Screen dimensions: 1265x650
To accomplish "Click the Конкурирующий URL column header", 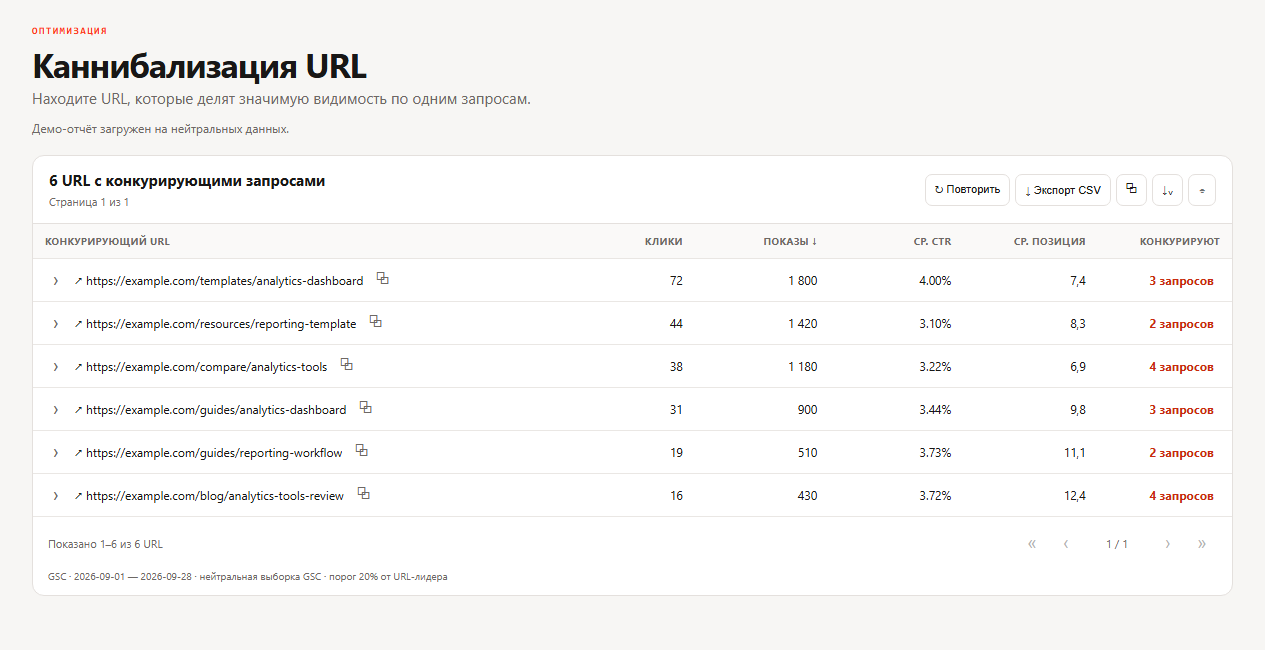I will pos(108,241).
